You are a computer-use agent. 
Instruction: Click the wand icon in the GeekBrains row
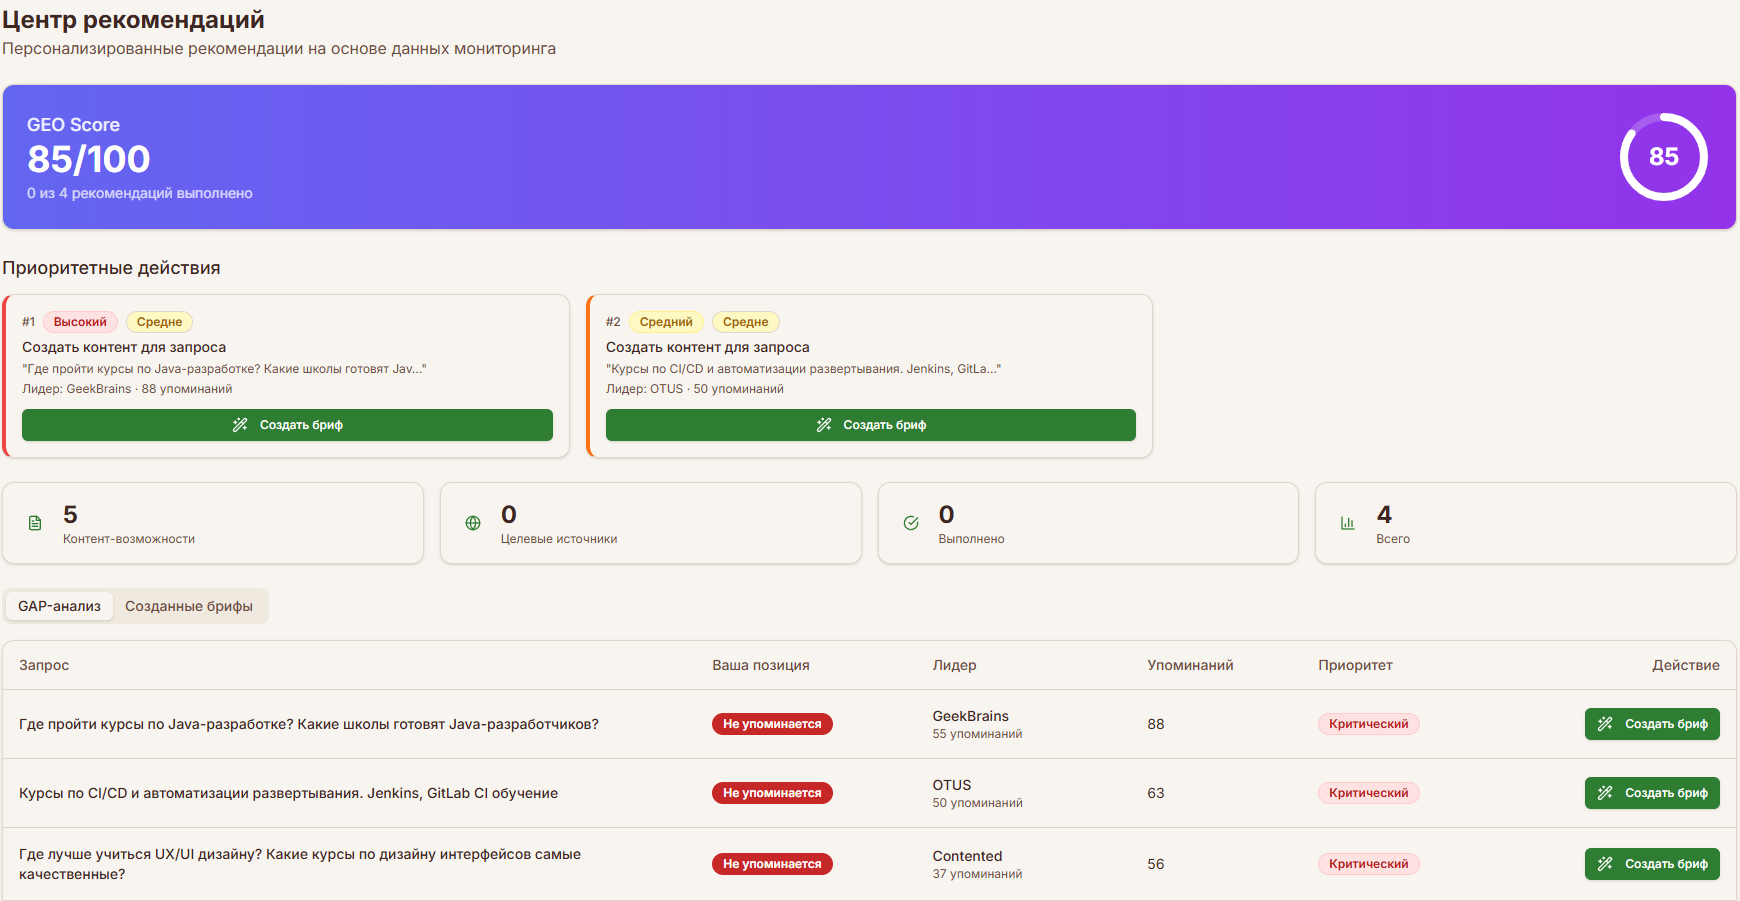tap(1605, 724)
